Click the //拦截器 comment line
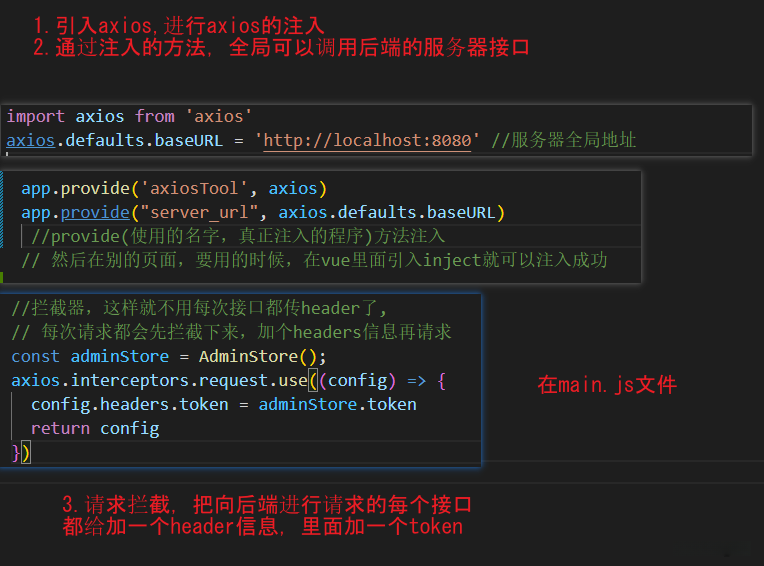 pos(198,308)
